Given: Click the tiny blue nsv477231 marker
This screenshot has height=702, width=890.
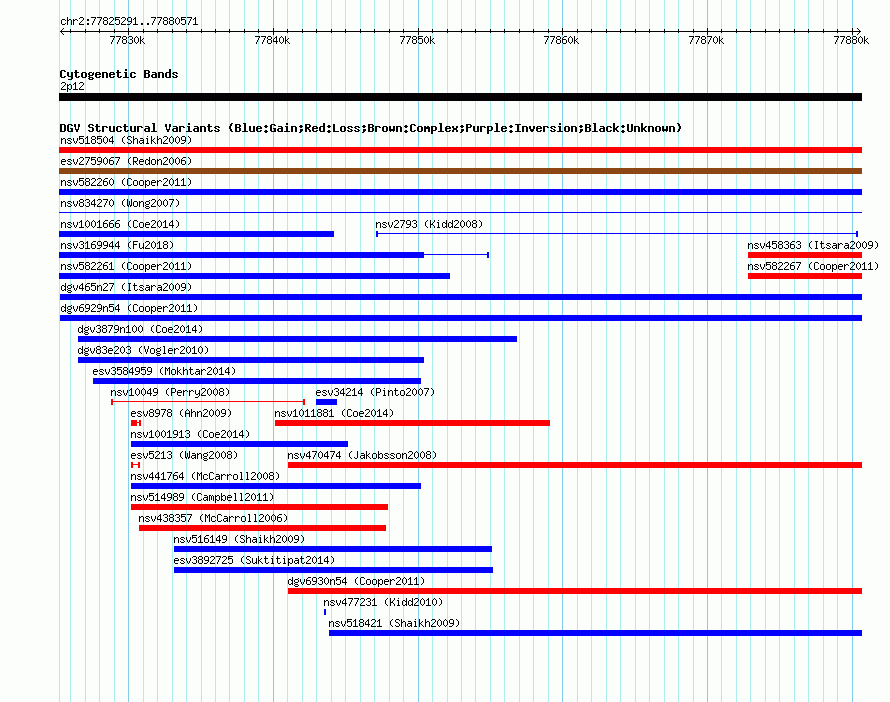Looking at the screenshot, I should 325,612.
